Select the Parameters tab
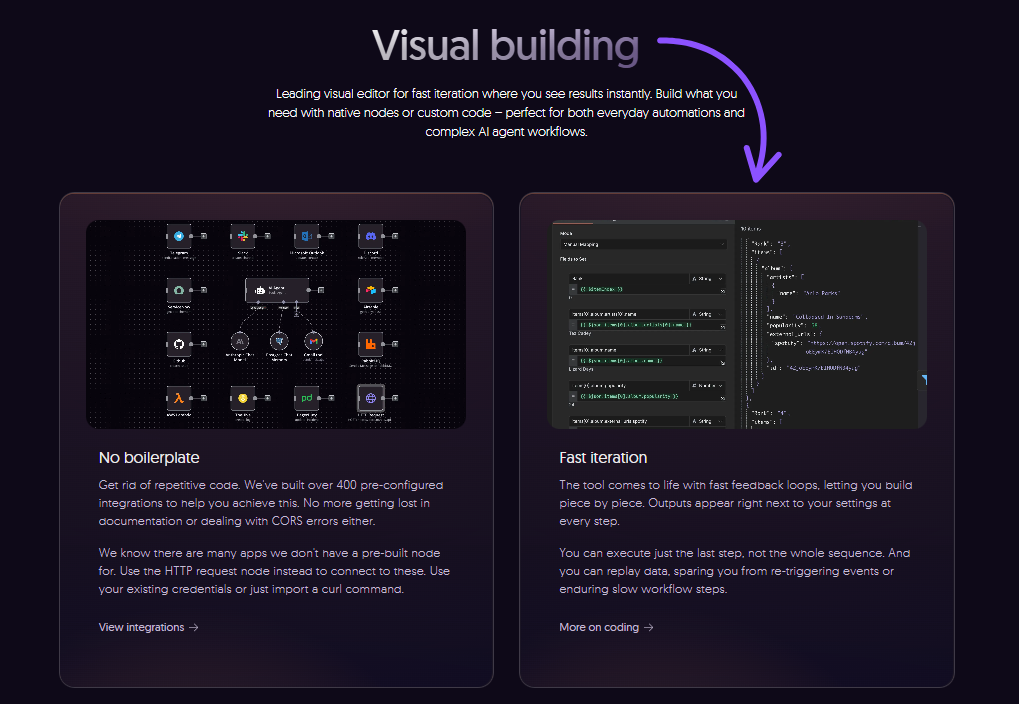Viewport: 1019px width, 704px height. 572,222
